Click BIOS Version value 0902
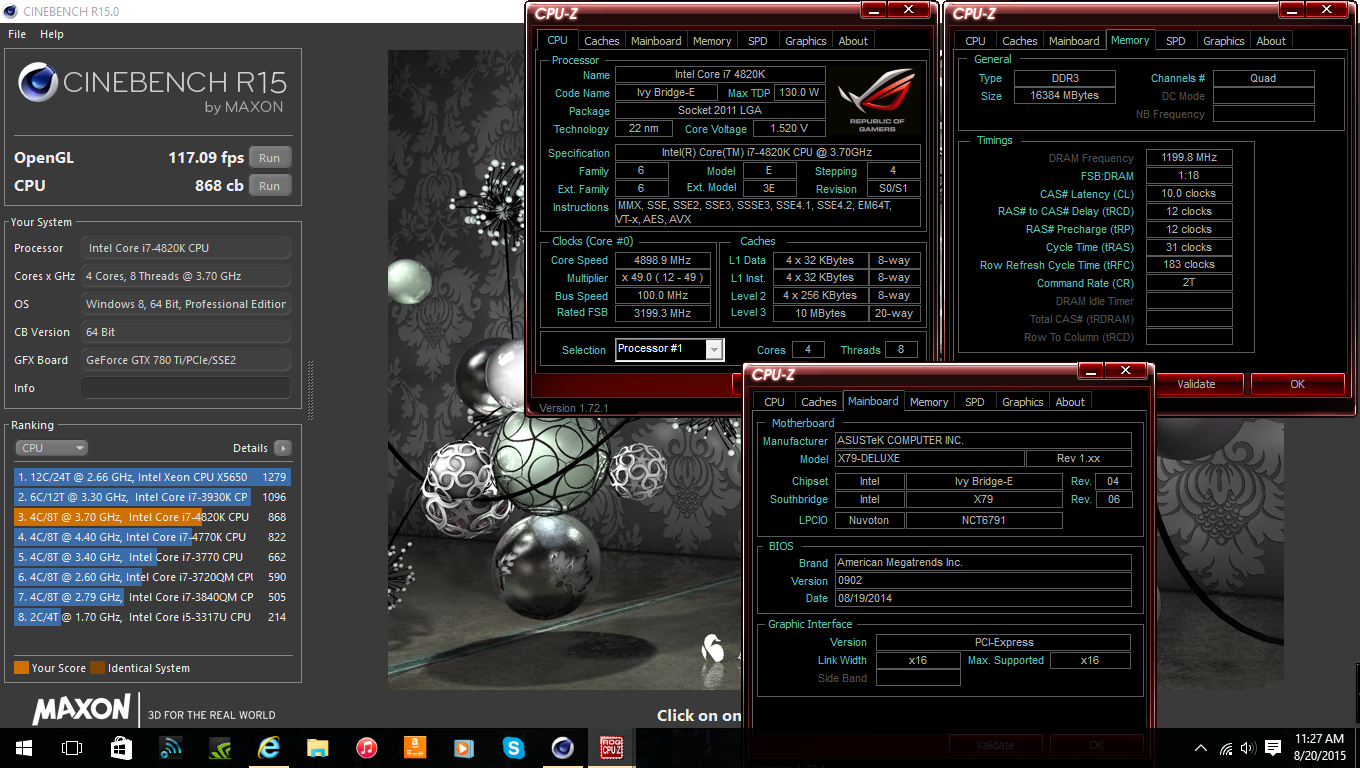The height and width of the screenshot is (768, 1360). pos(983,580)
